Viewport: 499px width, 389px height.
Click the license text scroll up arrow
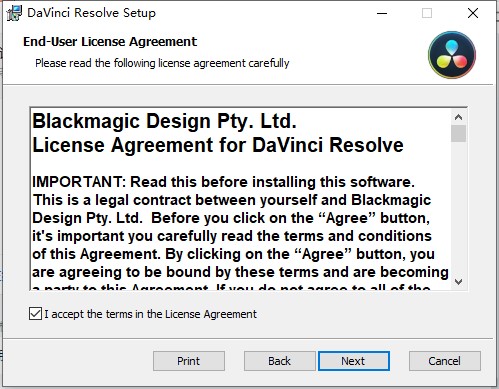coord(459,117)
